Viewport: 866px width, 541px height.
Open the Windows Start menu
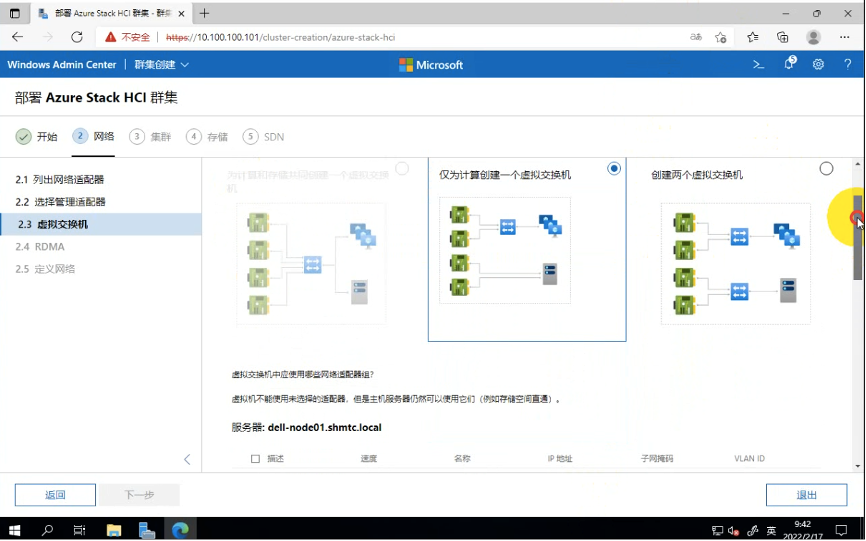pos(15,531)
